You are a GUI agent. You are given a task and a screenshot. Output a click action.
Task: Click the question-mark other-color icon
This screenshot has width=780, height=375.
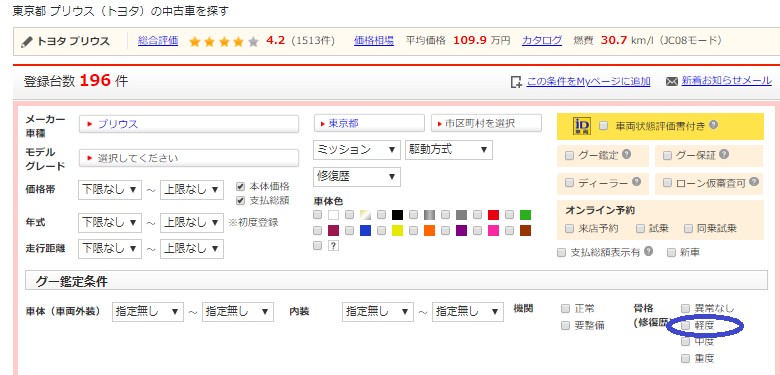333,246
